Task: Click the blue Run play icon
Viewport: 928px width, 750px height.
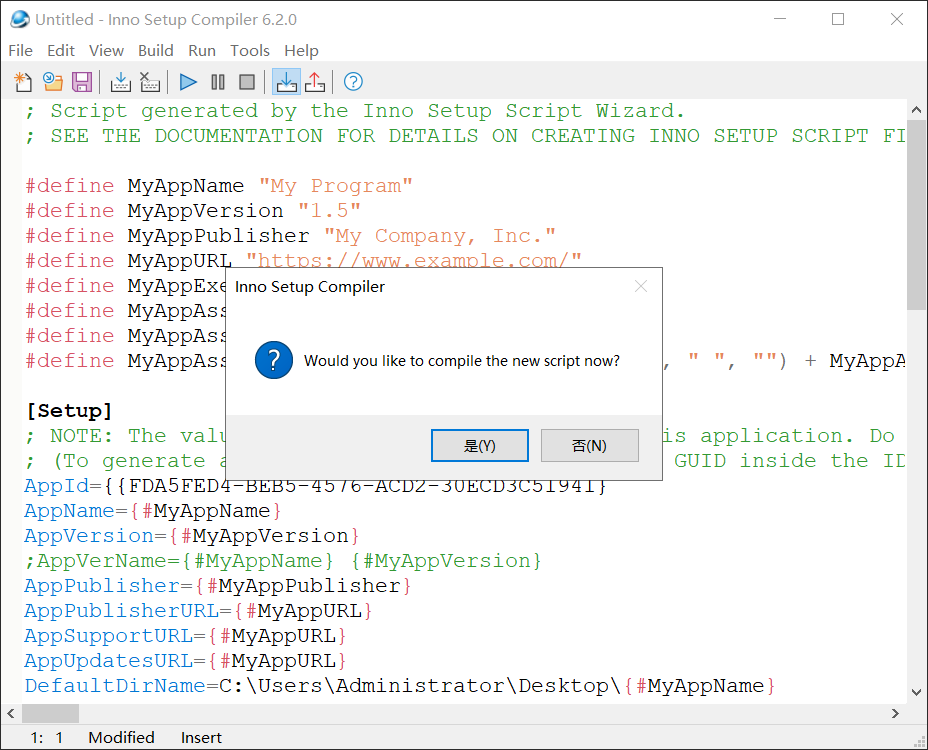Action: [x=188, y=82]
